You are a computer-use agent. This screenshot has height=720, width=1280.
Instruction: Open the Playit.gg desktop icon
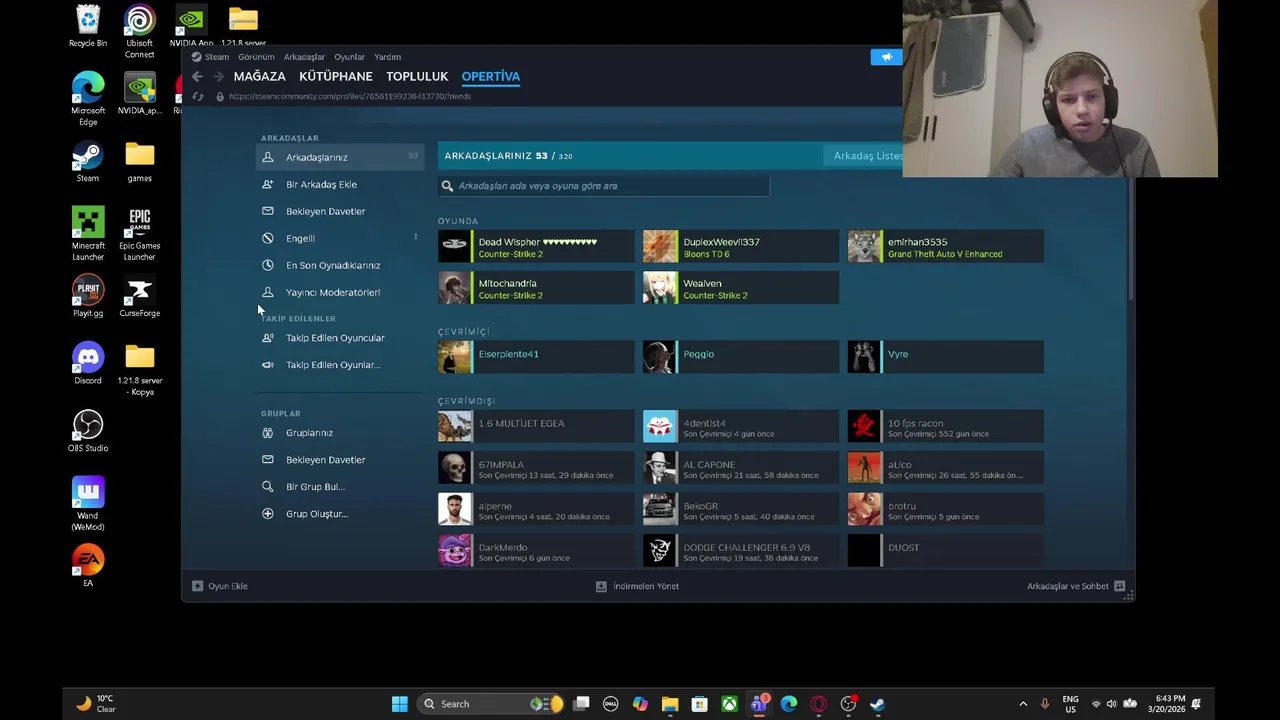point(88,297)
